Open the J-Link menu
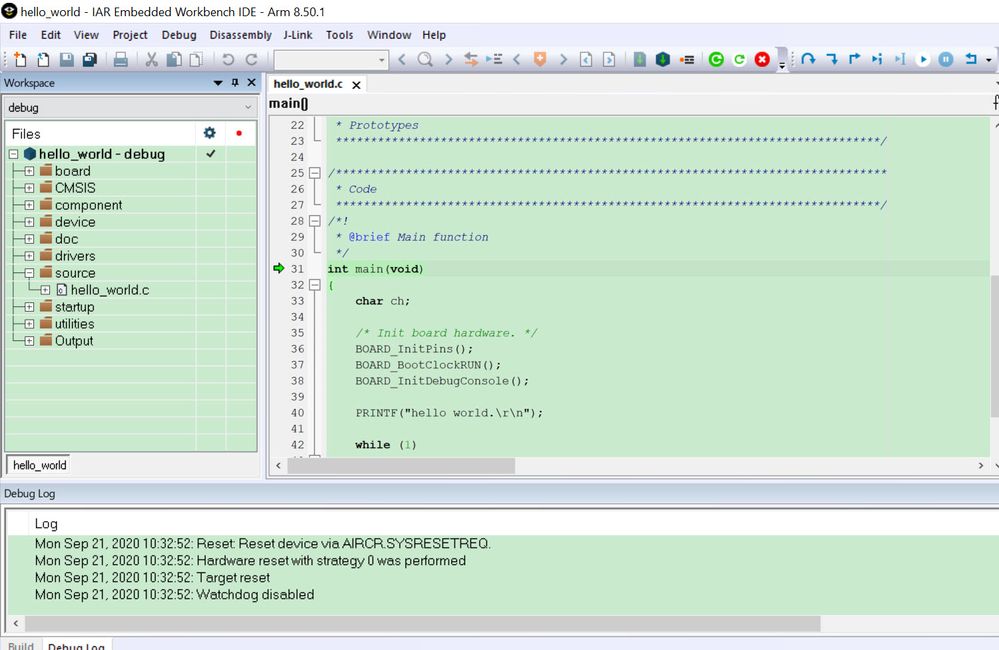 [298, 35]
